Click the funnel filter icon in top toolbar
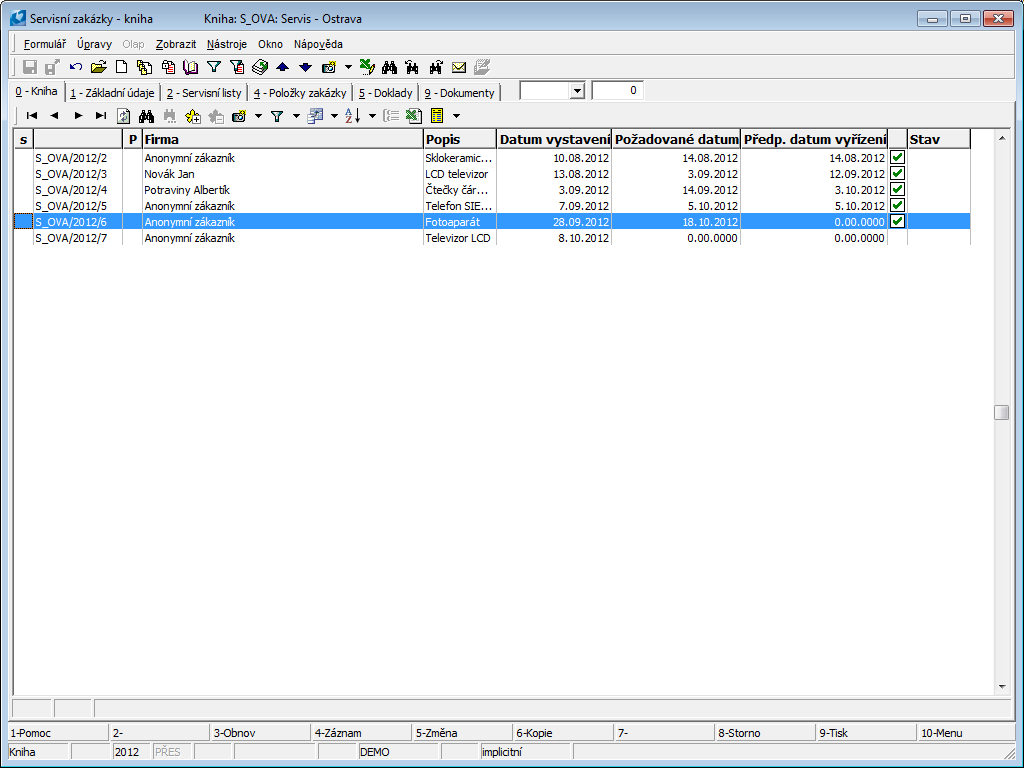Image resolution: width=1024 pixels, height=768 pixels. point(213,67)
